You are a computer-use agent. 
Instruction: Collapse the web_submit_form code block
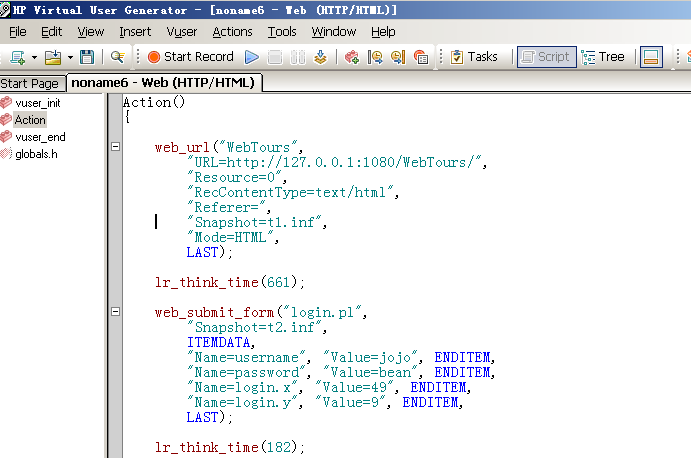(x=115, y=312)
